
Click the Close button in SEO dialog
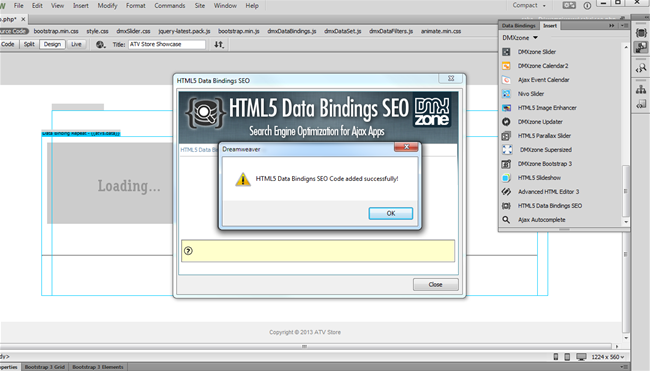click(436, 284)
